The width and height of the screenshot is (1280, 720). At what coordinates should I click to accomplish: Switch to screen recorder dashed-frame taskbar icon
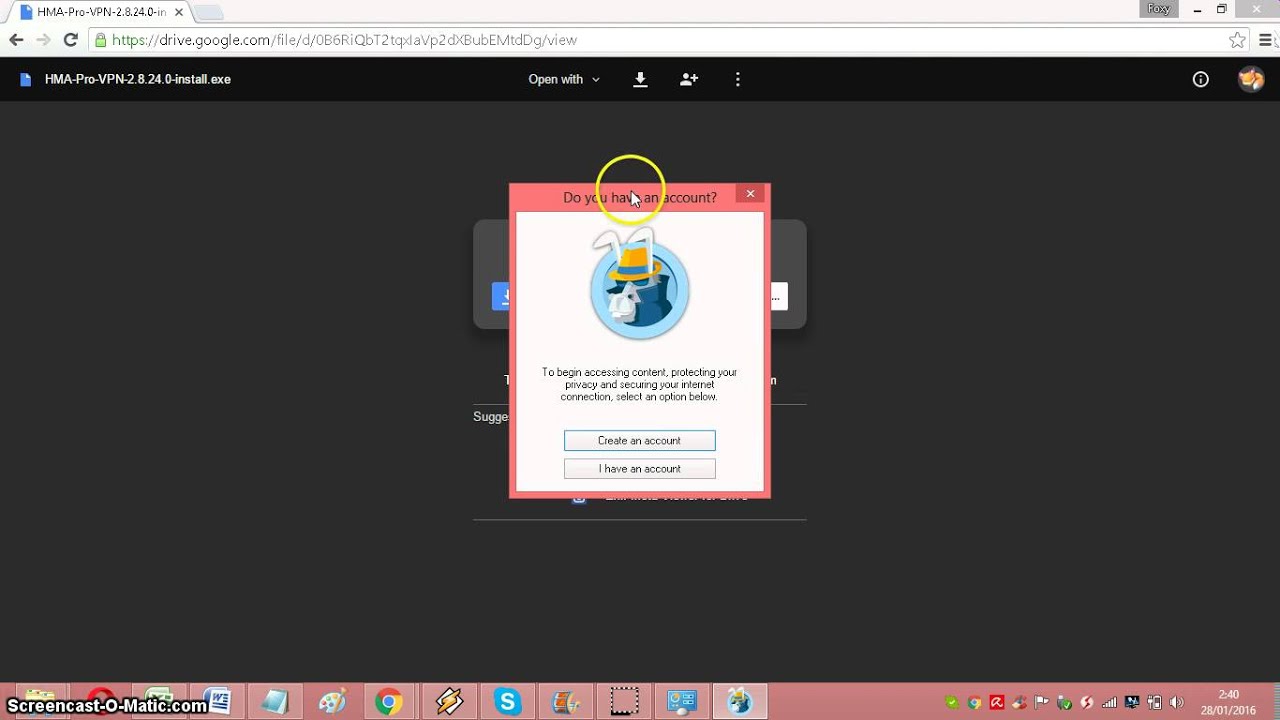click(x=624, y=702)
